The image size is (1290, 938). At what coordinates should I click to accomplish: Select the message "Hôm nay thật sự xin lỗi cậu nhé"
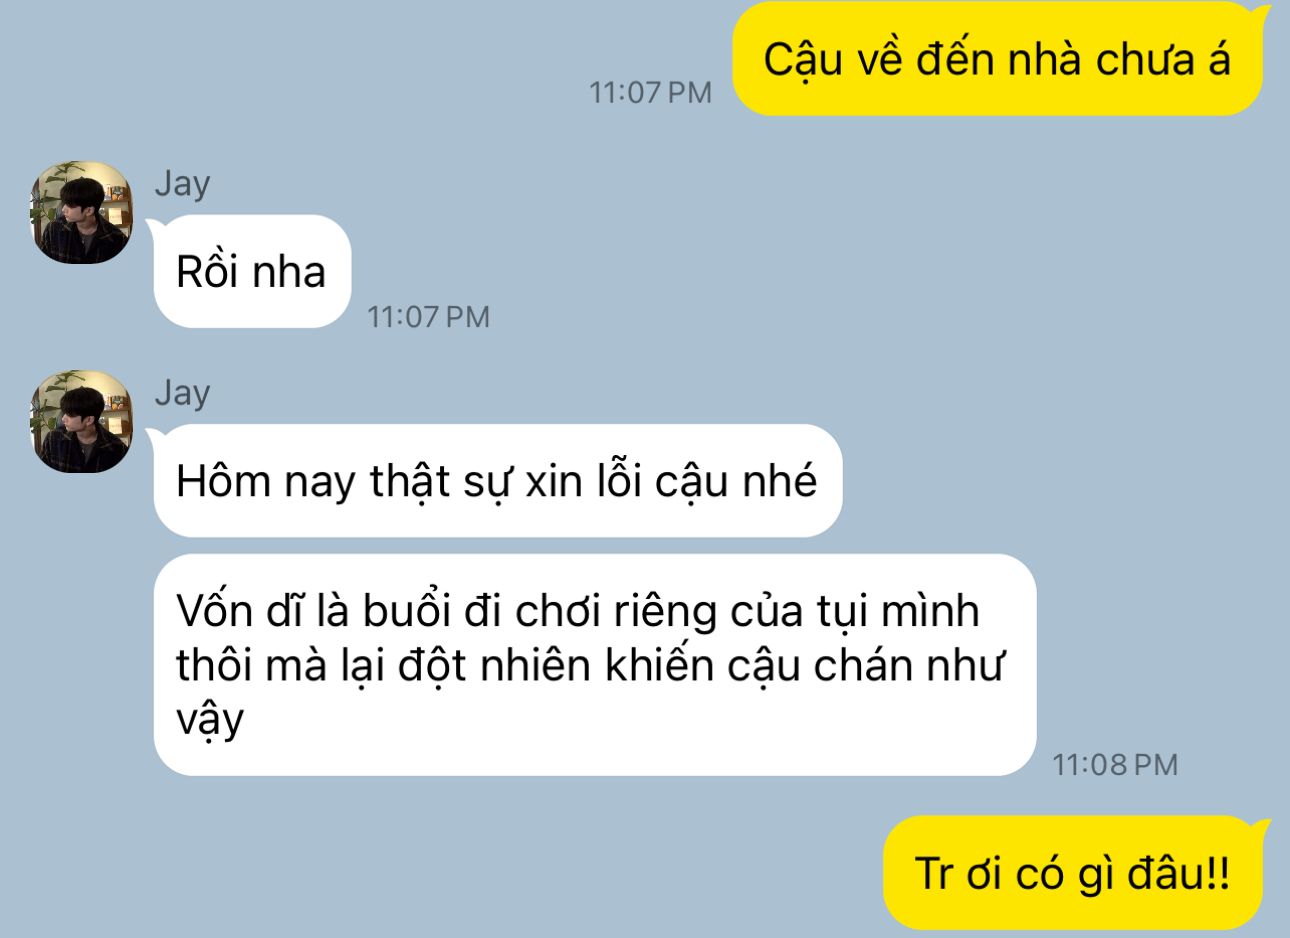[496, 481]
